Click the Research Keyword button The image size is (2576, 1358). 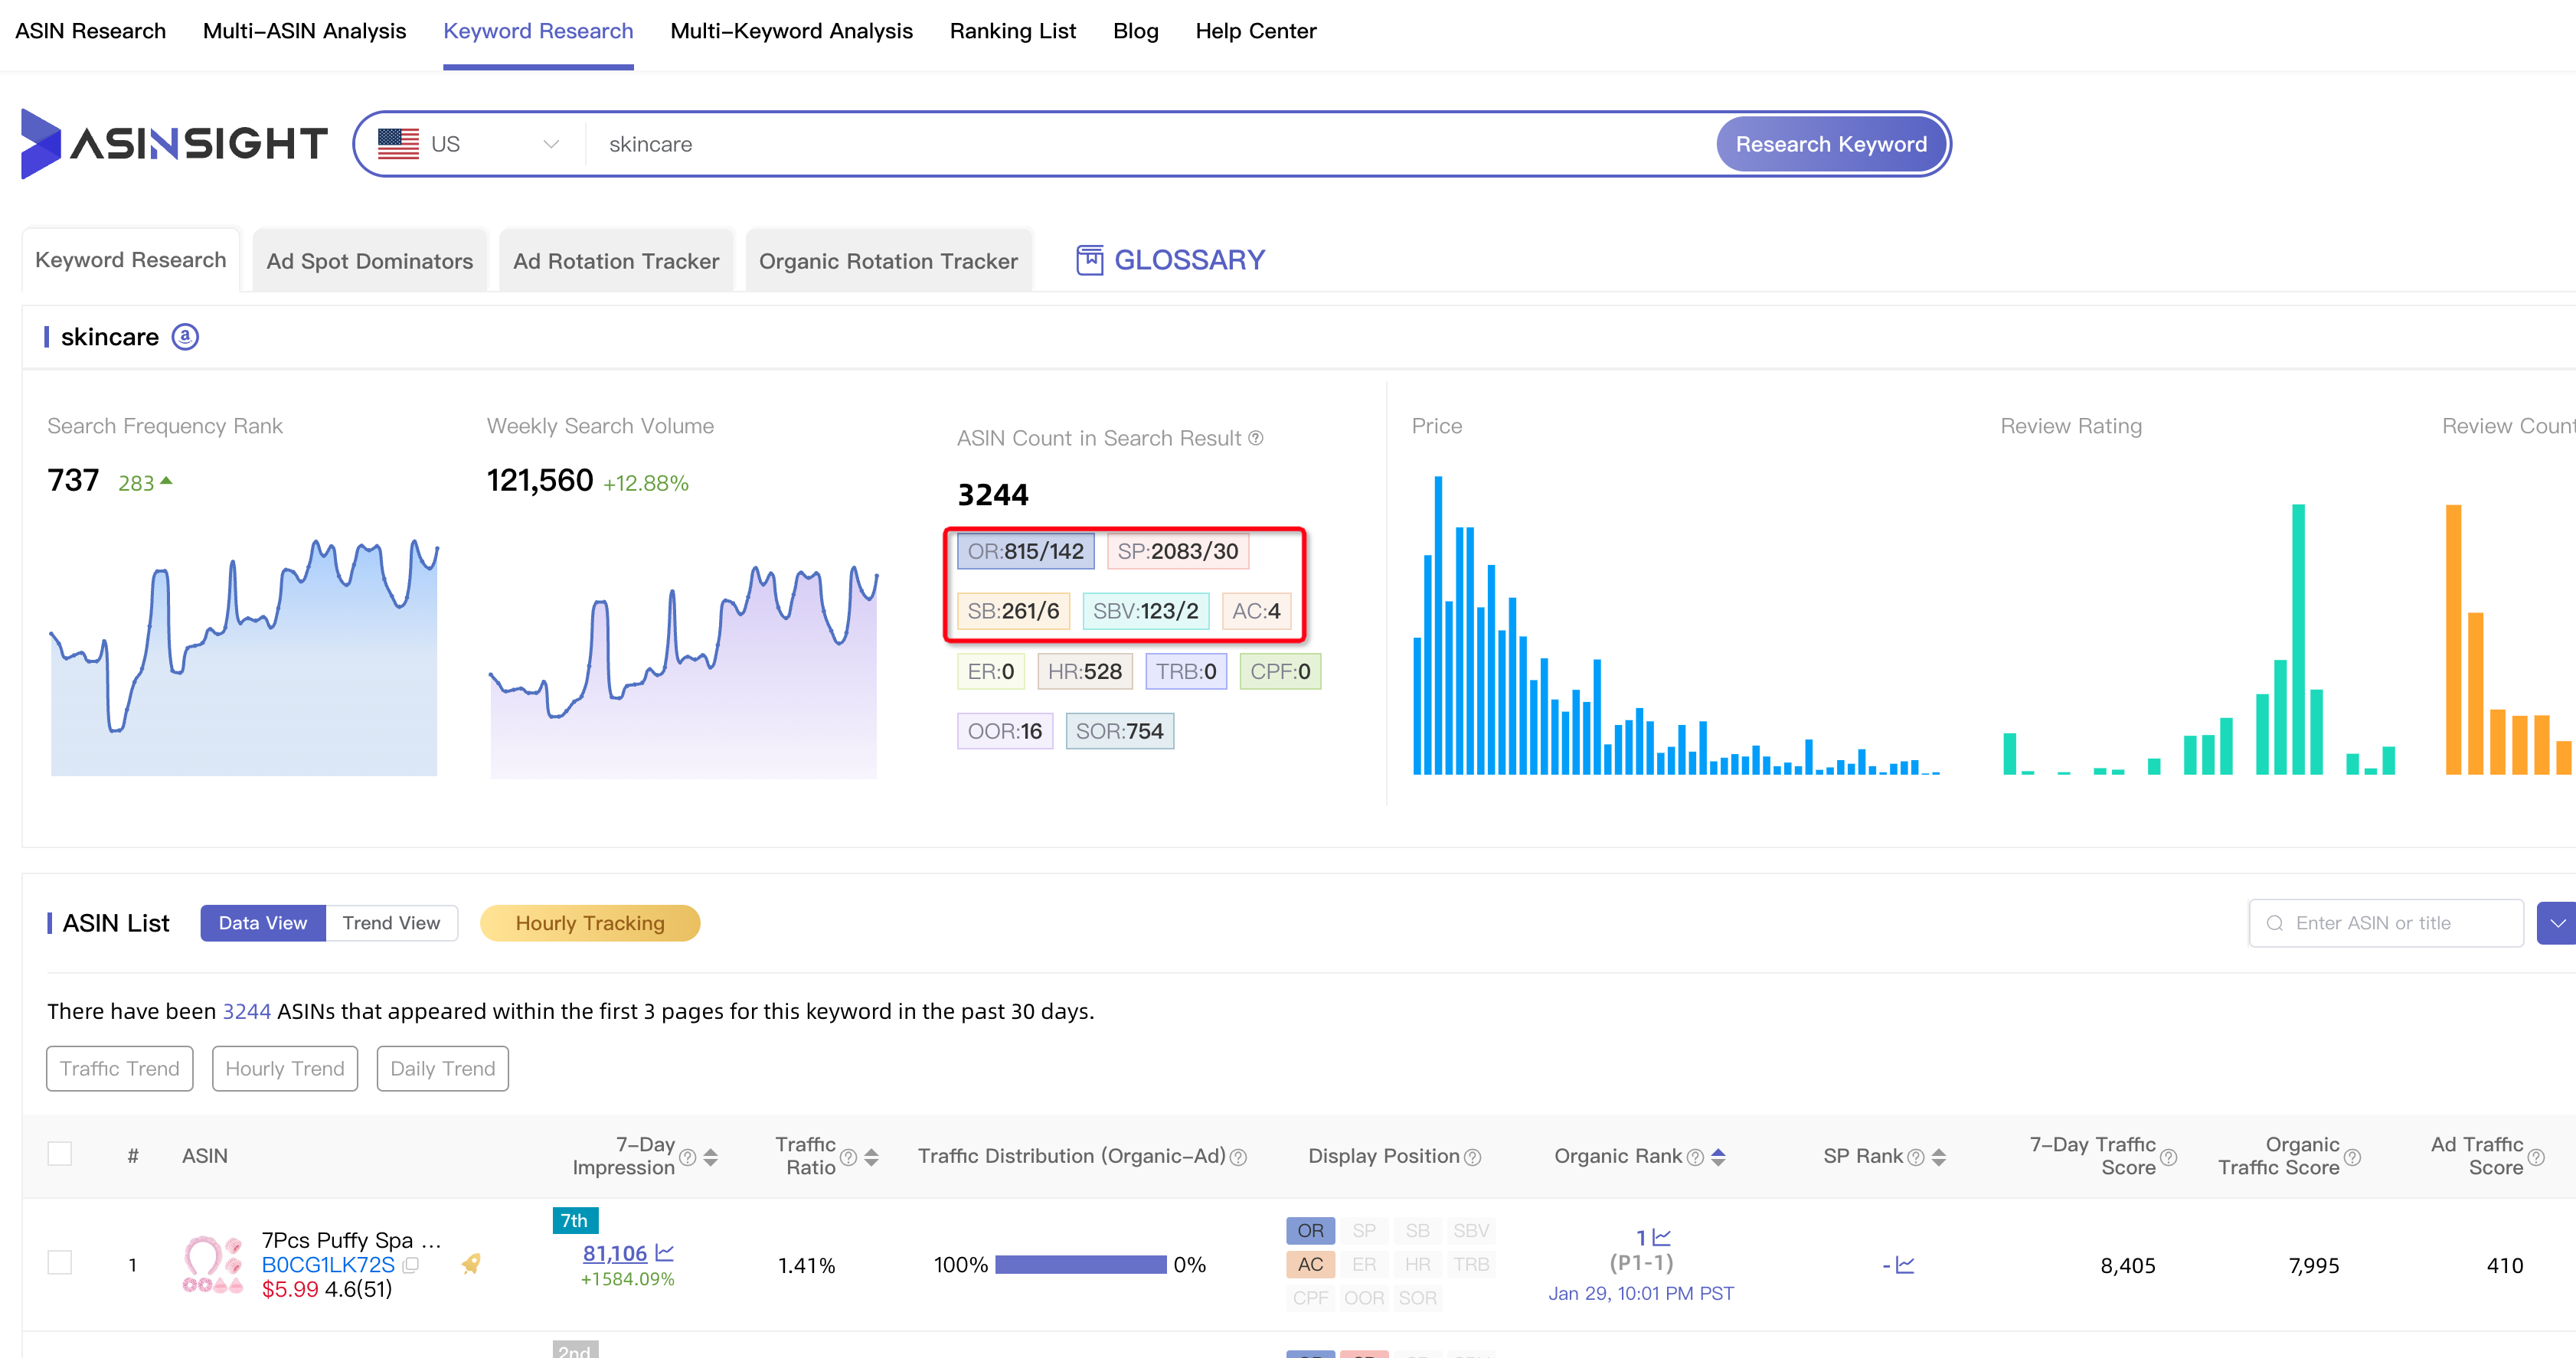[x=1830, y=144]
